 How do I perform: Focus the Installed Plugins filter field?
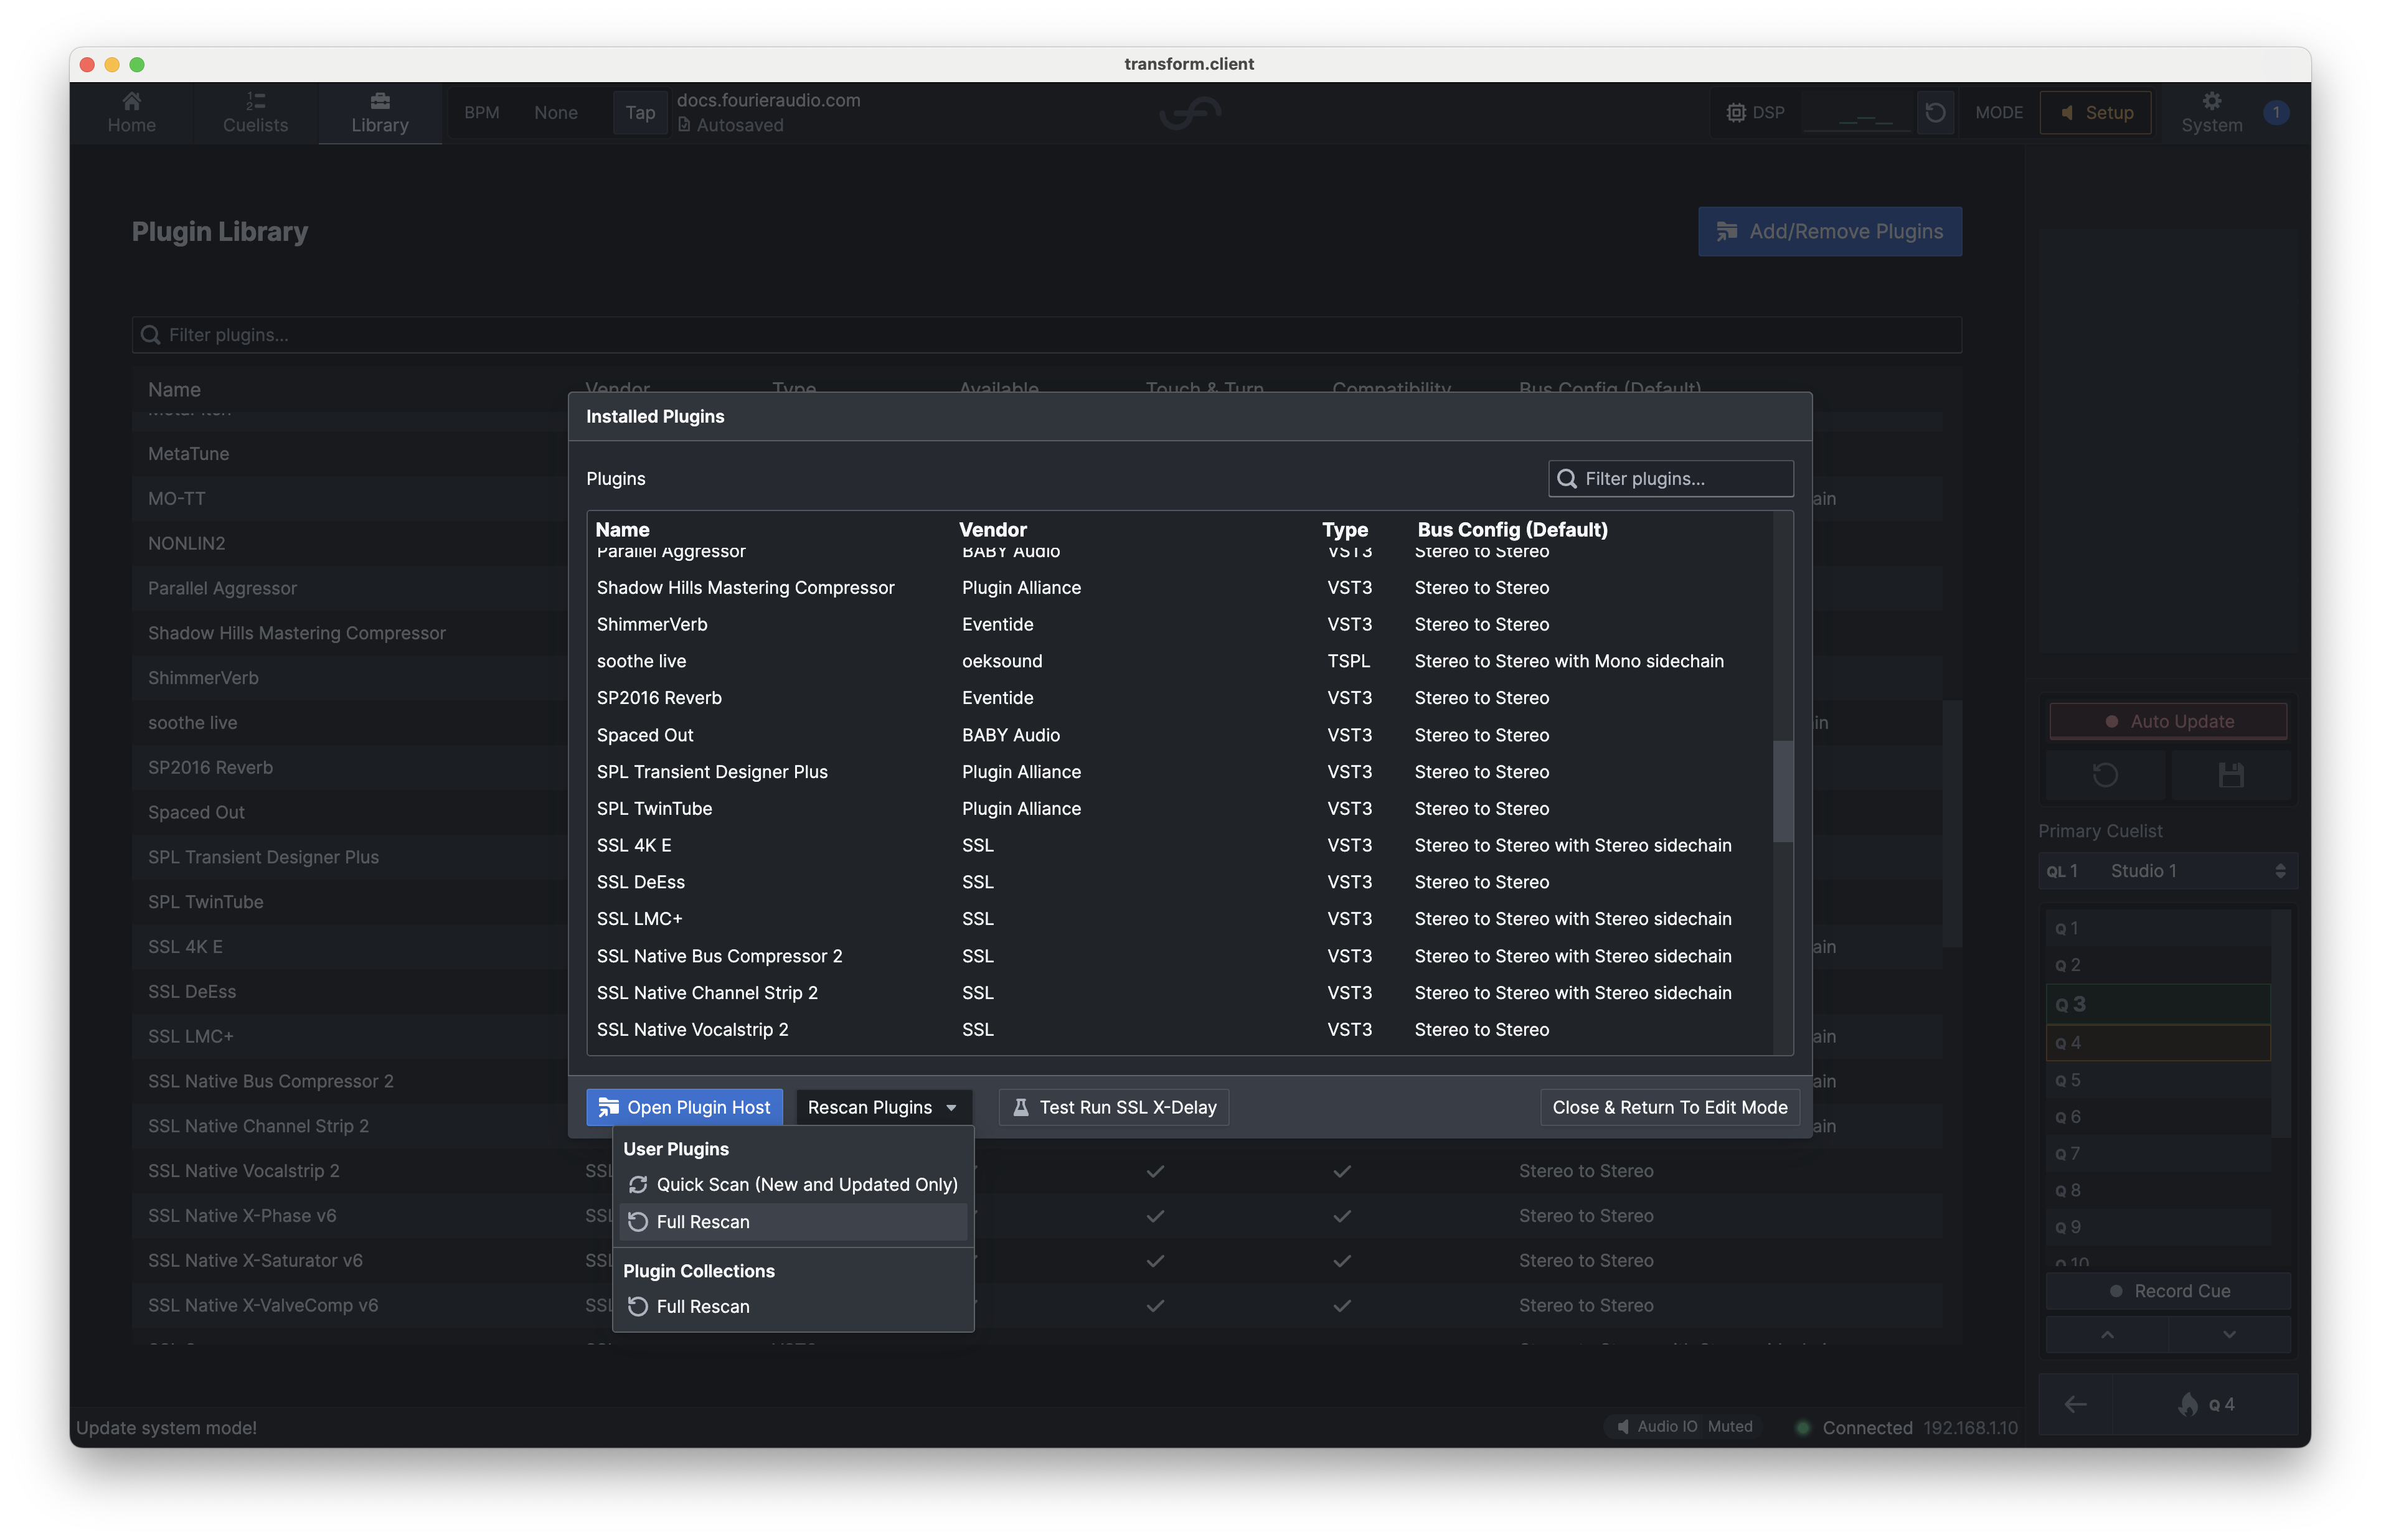[1670, 479]
